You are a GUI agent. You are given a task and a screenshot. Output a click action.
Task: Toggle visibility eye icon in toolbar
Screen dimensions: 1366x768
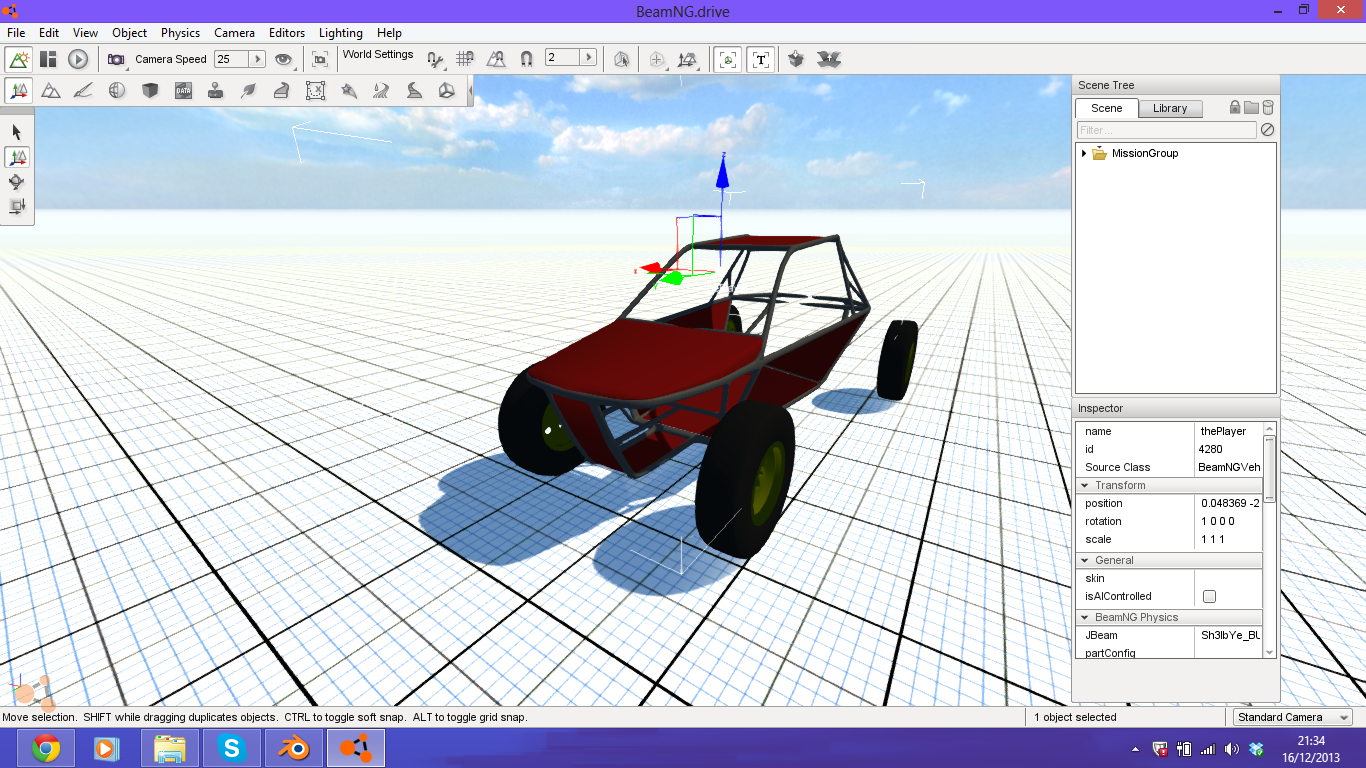coord(284,59)
